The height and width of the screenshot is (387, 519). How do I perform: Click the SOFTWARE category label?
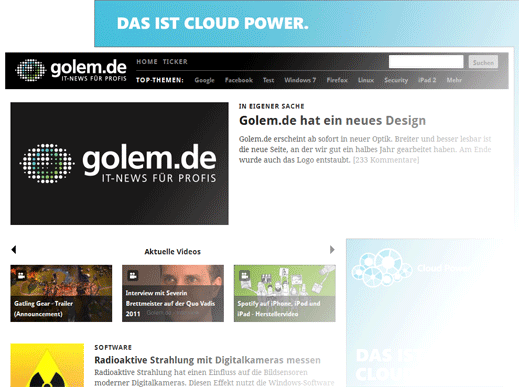click(113, 347)
